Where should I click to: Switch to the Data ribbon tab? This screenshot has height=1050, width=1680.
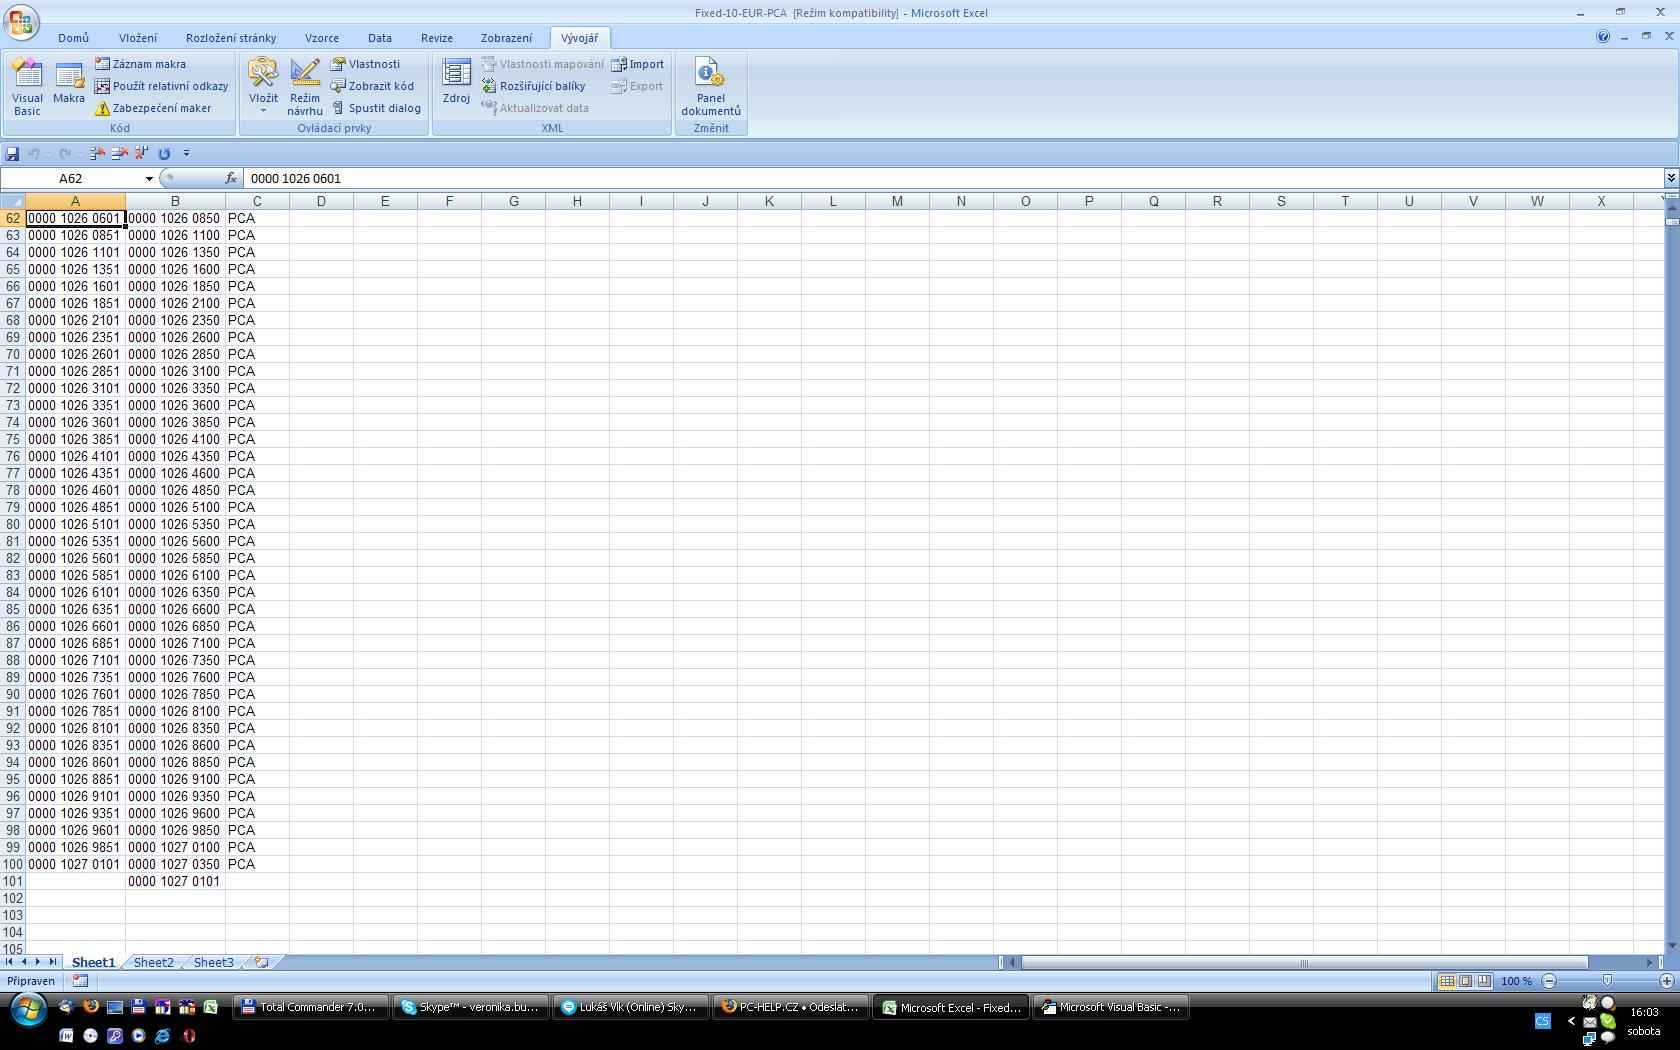tap(379, 38)
